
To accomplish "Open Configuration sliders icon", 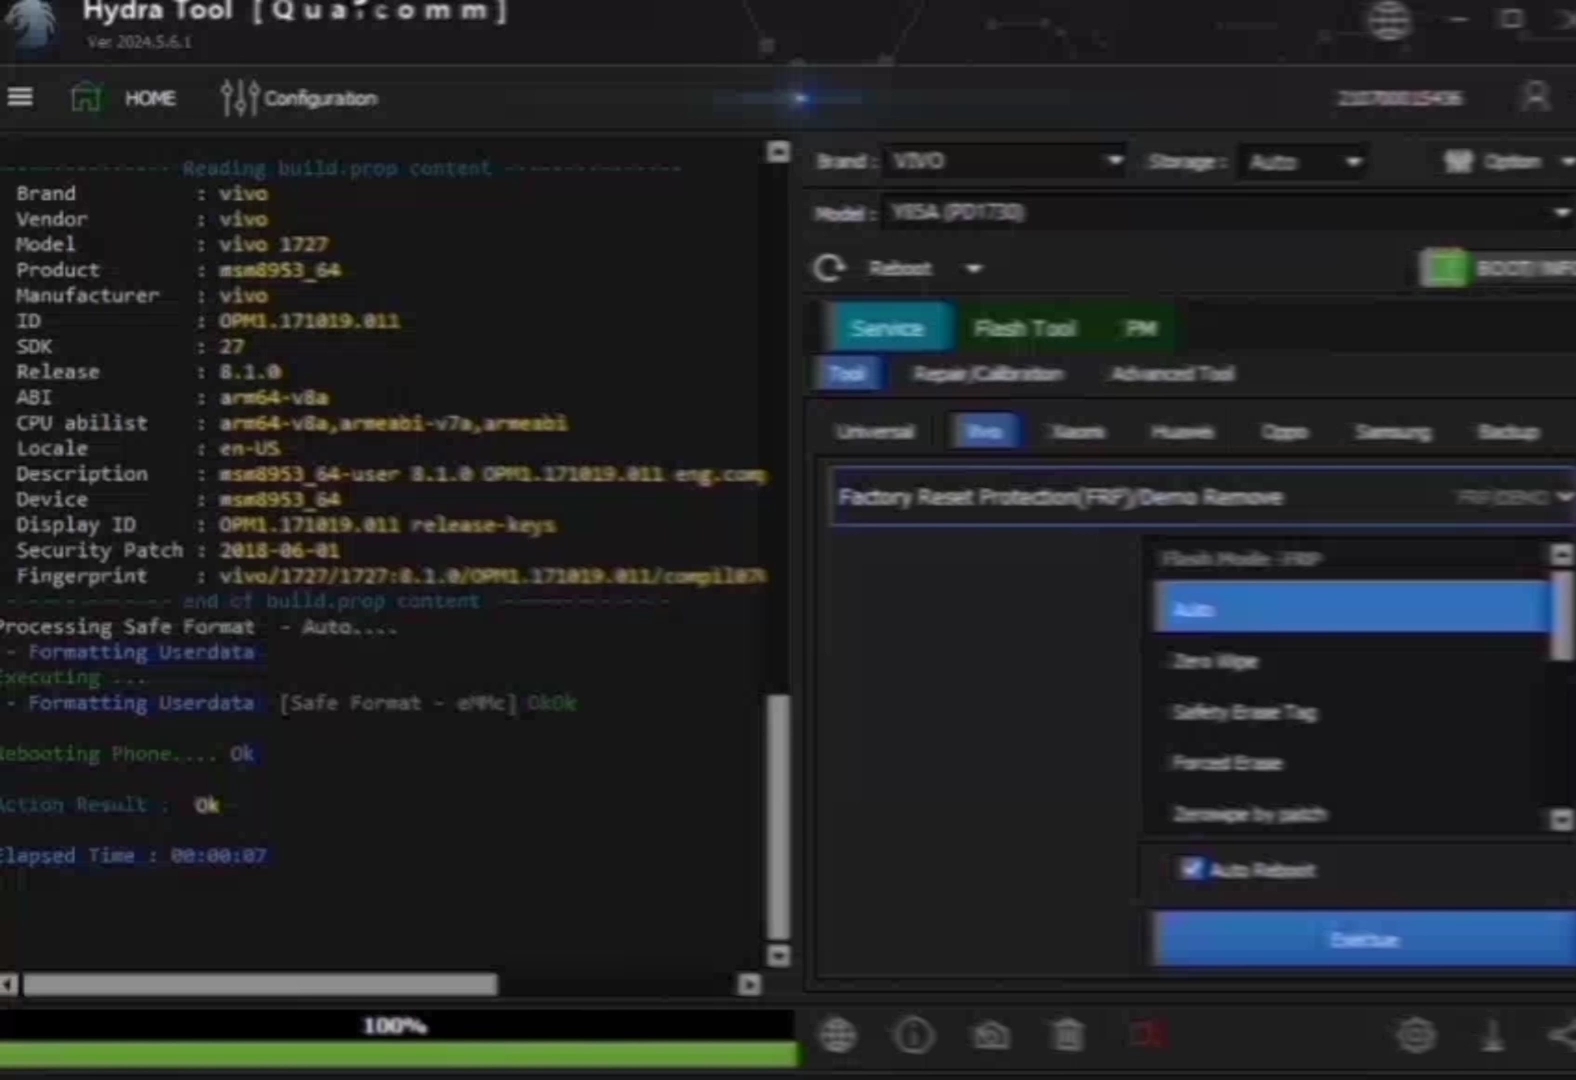I will click(x=240, y=97).
